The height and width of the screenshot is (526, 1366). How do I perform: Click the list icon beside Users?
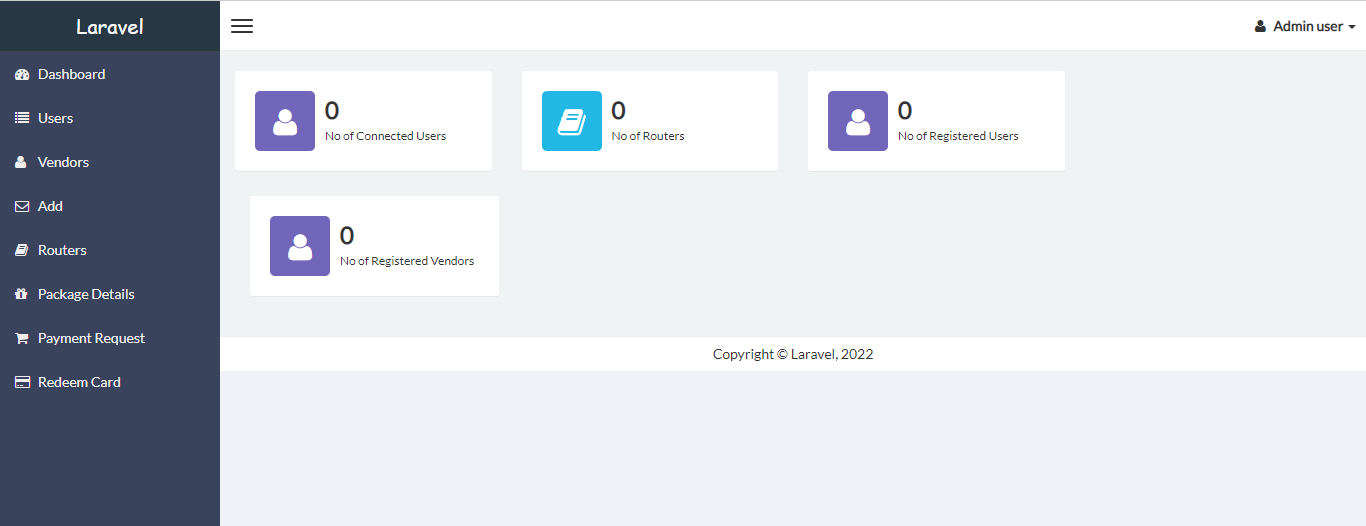click(x=22, y=118)
